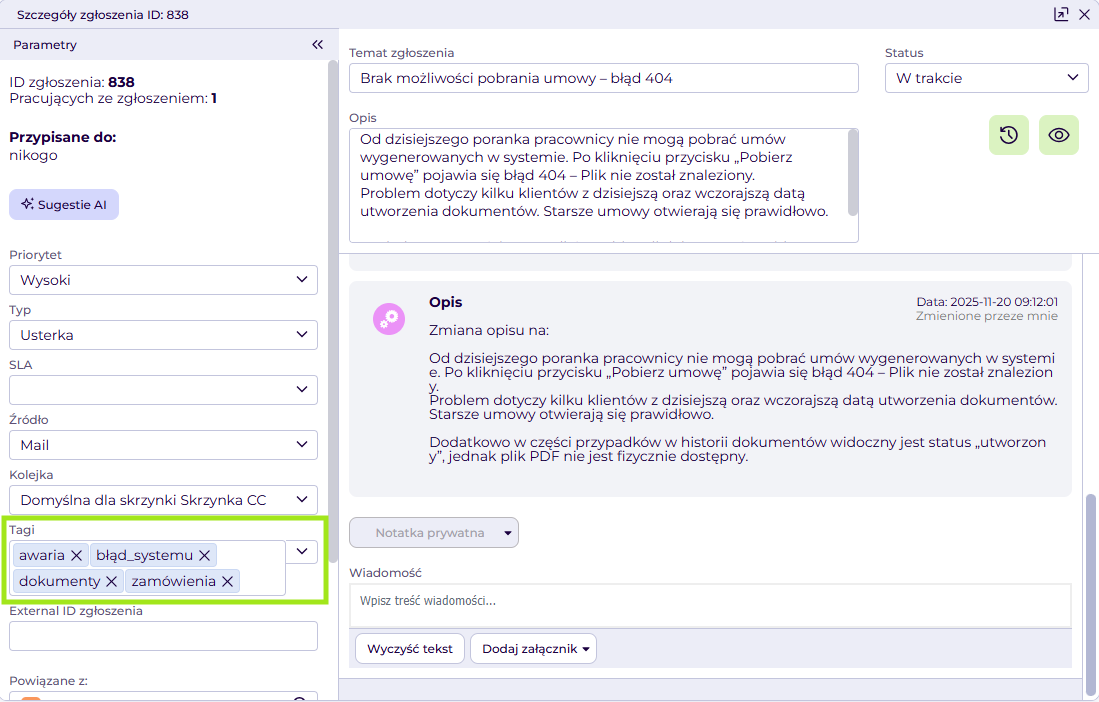Open the Status dropdown showing W trakcie
1099x702 pixels.
coord(987,78)
